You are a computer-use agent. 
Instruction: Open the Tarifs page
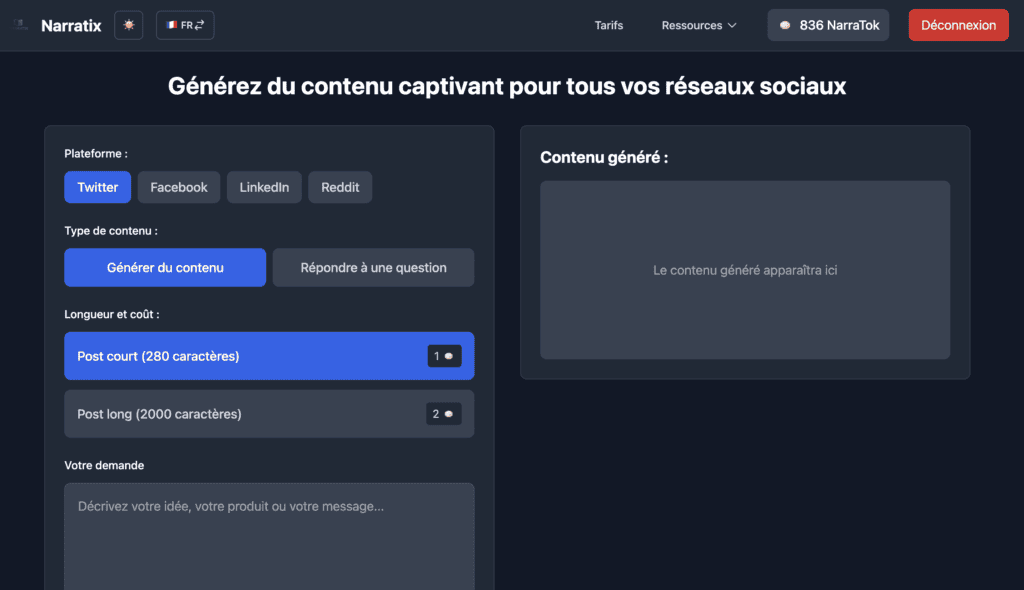pos(608,25)
